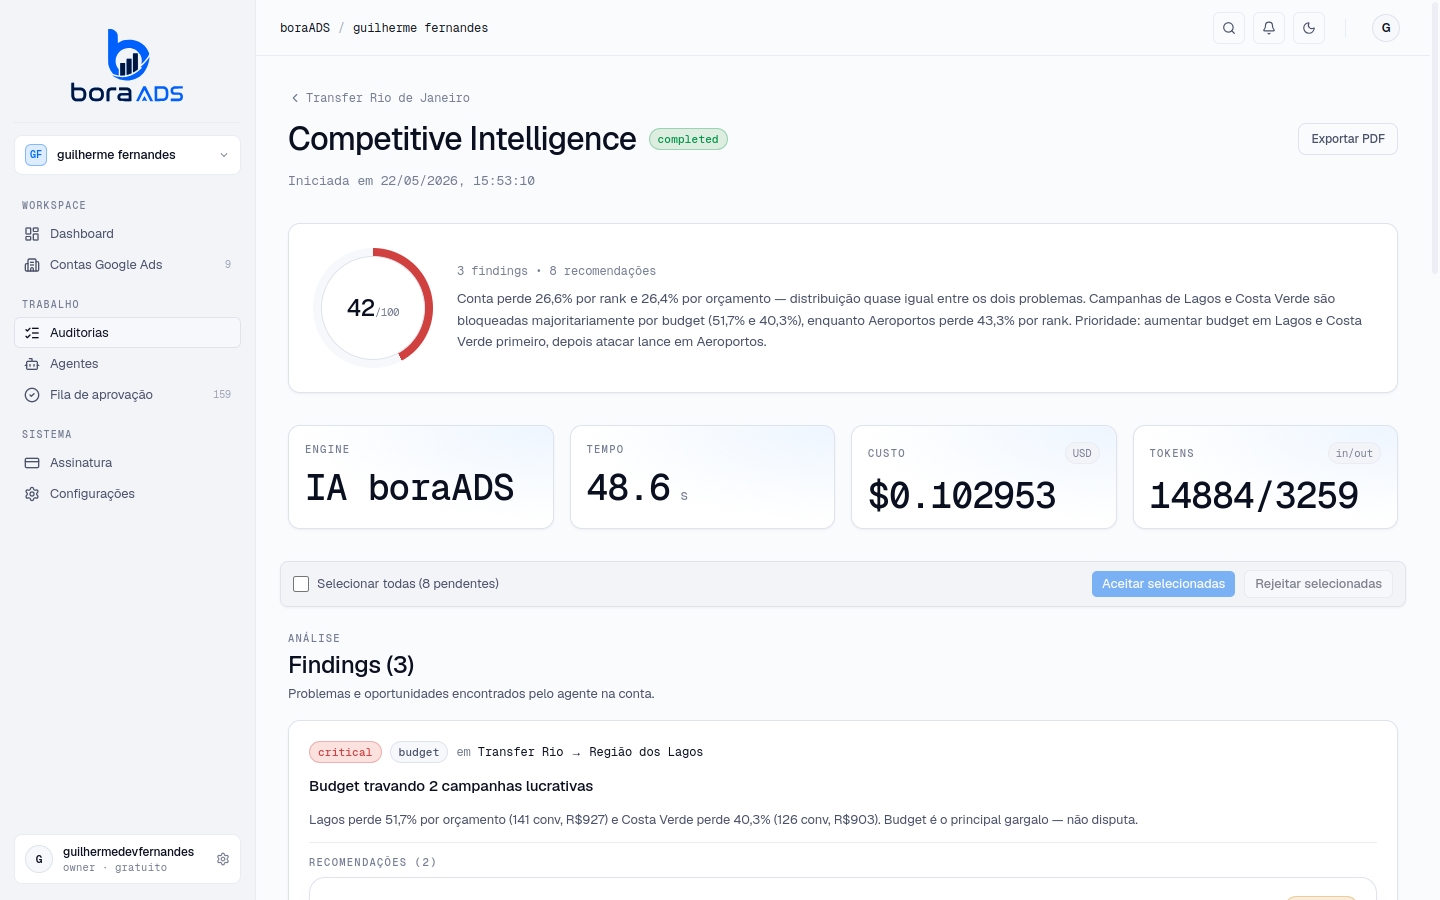Click 'Transfer Rio → Região dos Lagos' text
The height and width of the screenshot is (900, 1440).
click(590, 752)
